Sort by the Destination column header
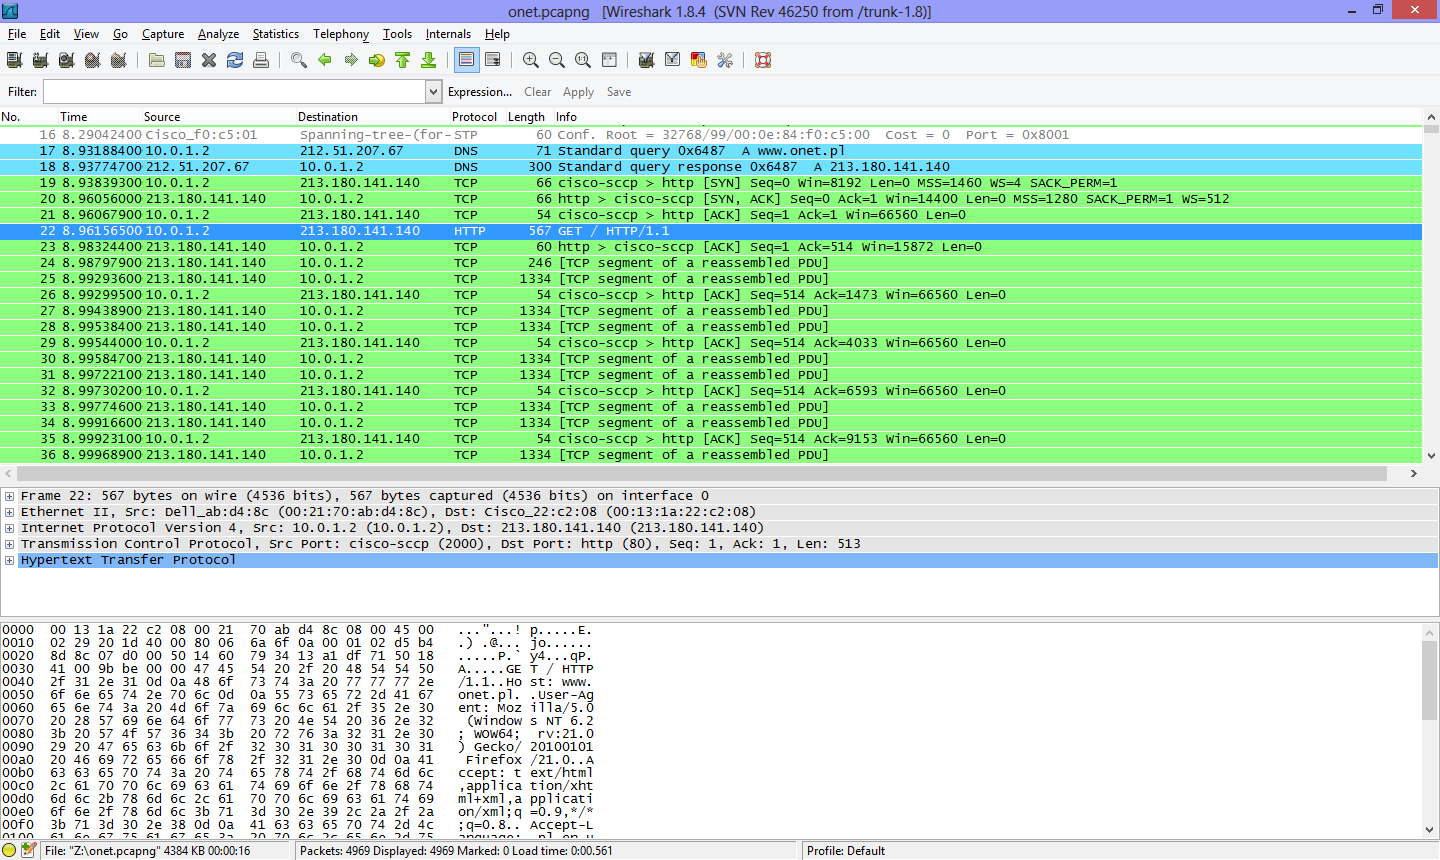Image resolution: width=1440 pixels, height=860 pixels. (372, 117)
